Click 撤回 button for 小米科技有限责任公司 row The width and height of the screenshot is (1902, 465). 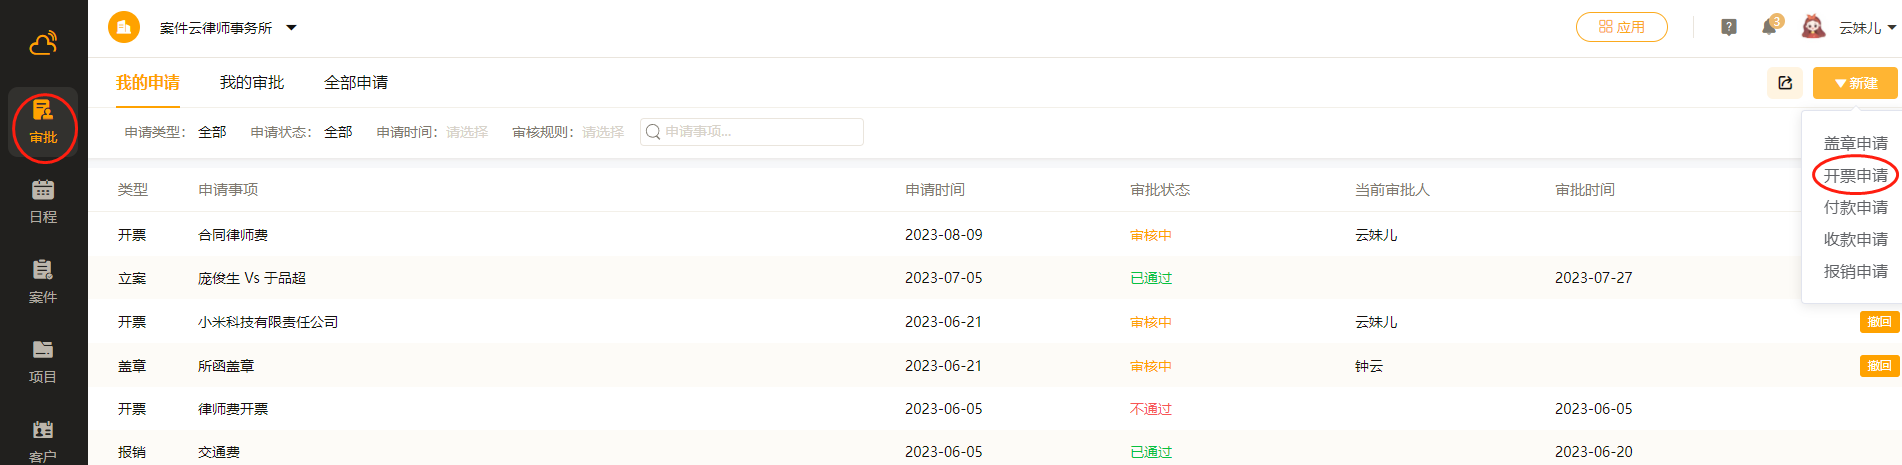tap(1879, 322)
